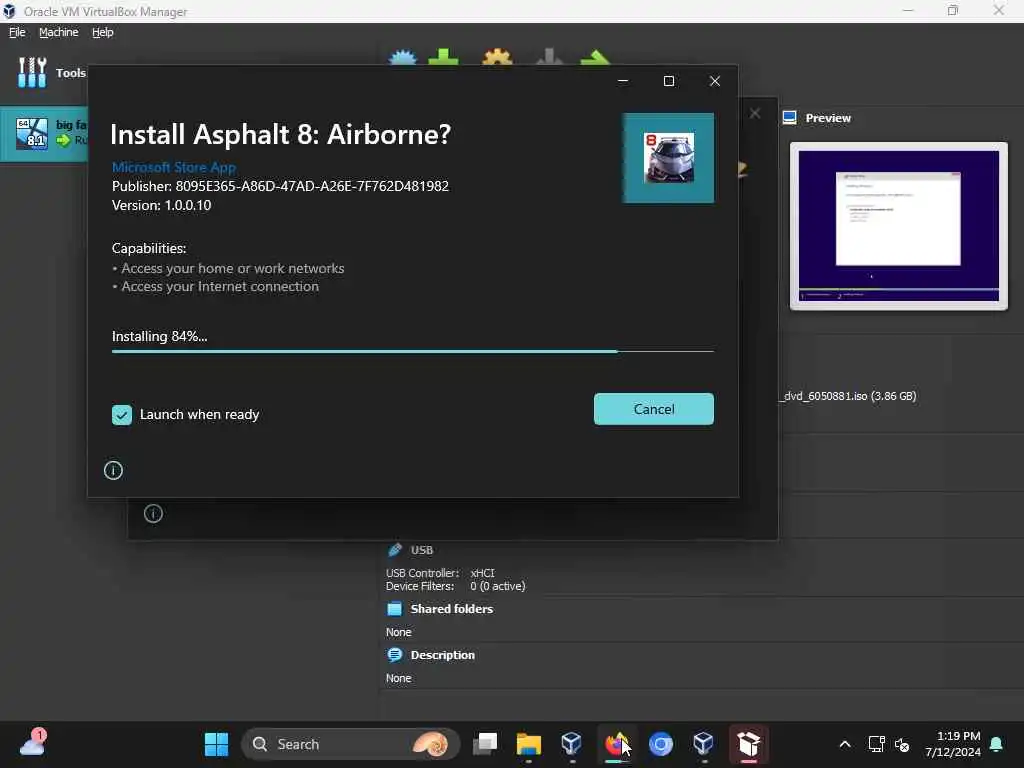Open Task View from taskbar
Viewport: 1024px width, 768px height.
pos(485,744)
